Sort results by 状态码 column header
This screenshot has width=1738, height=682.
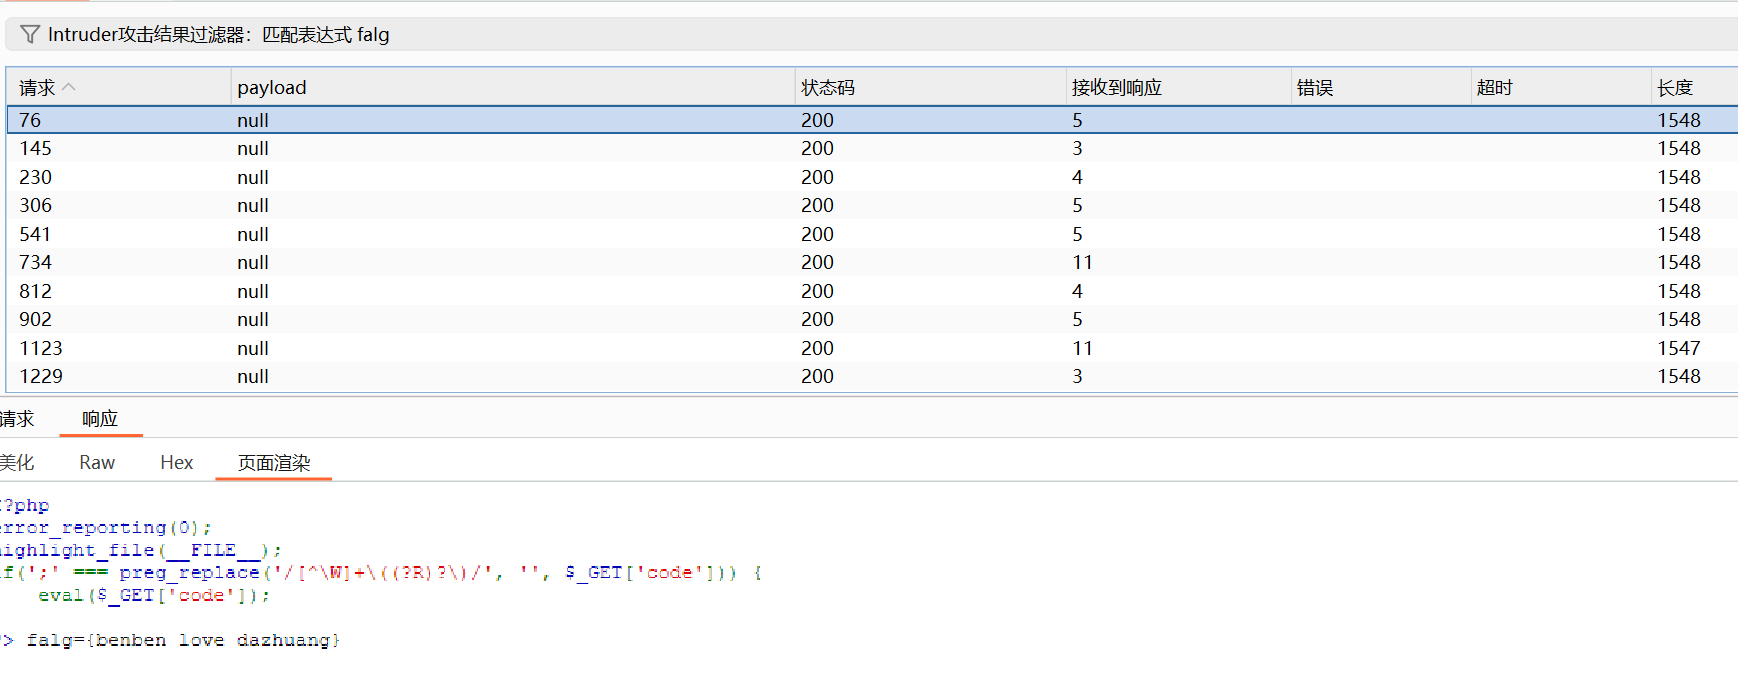tap(828, 88)
